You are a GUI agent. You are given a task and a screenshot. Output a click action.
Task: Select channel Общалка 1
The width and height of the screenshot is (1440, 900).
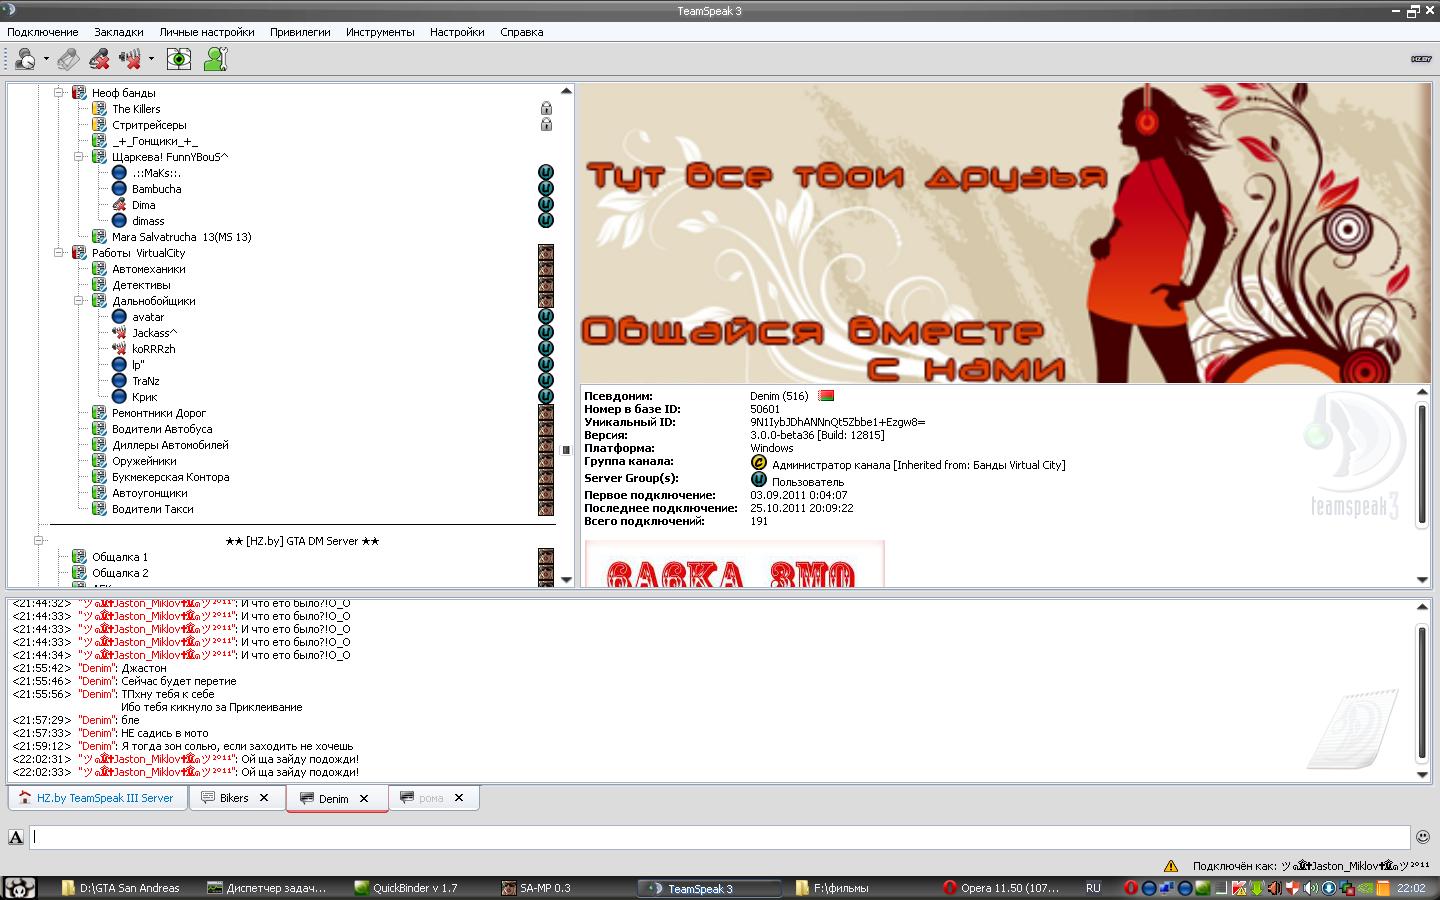click(120, 557)
